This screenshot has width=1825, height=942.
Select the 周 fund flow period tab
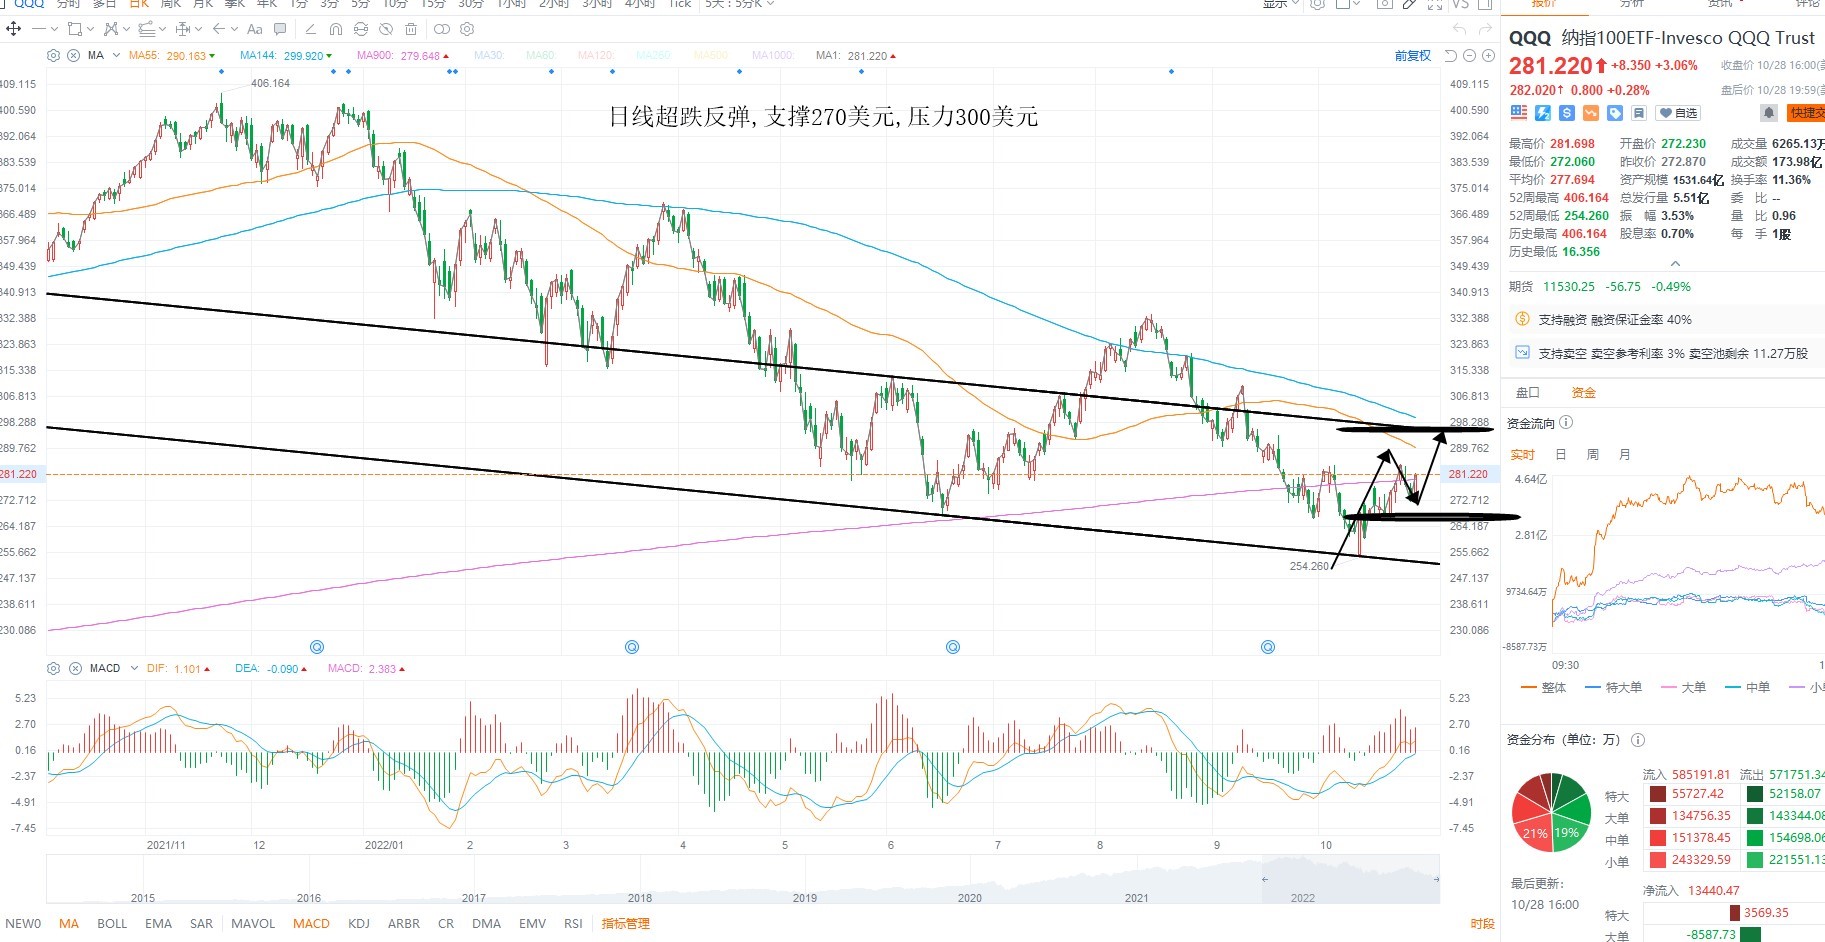(x=1593, y=455)
